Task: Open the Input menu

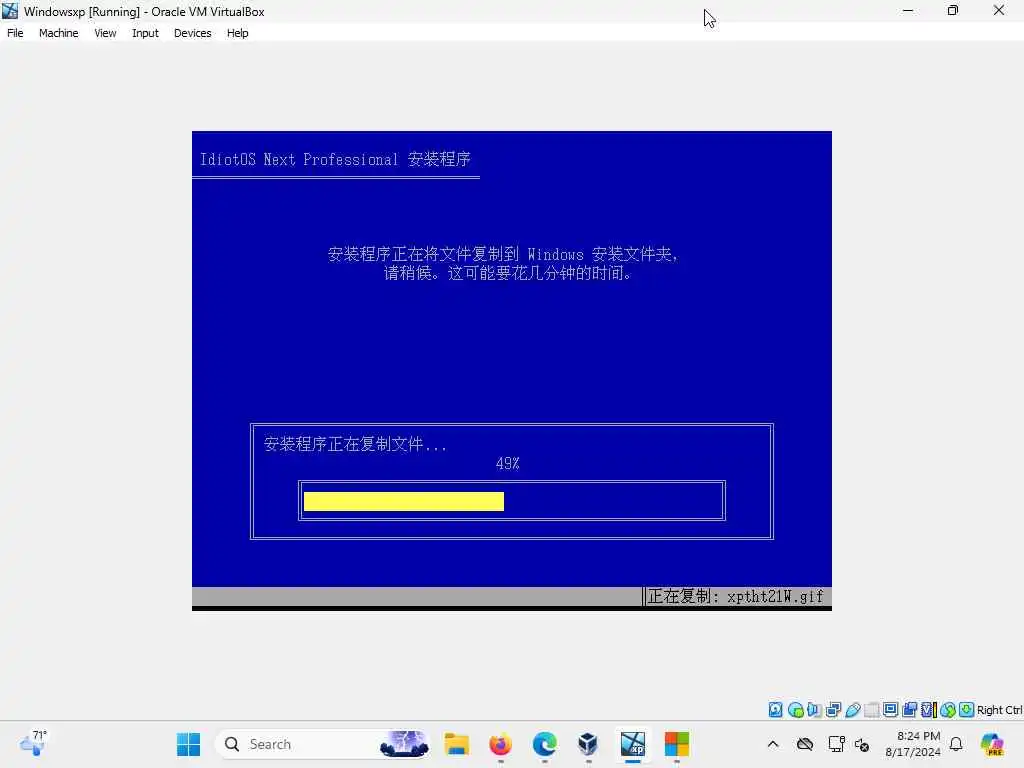Action: [145, 33]
